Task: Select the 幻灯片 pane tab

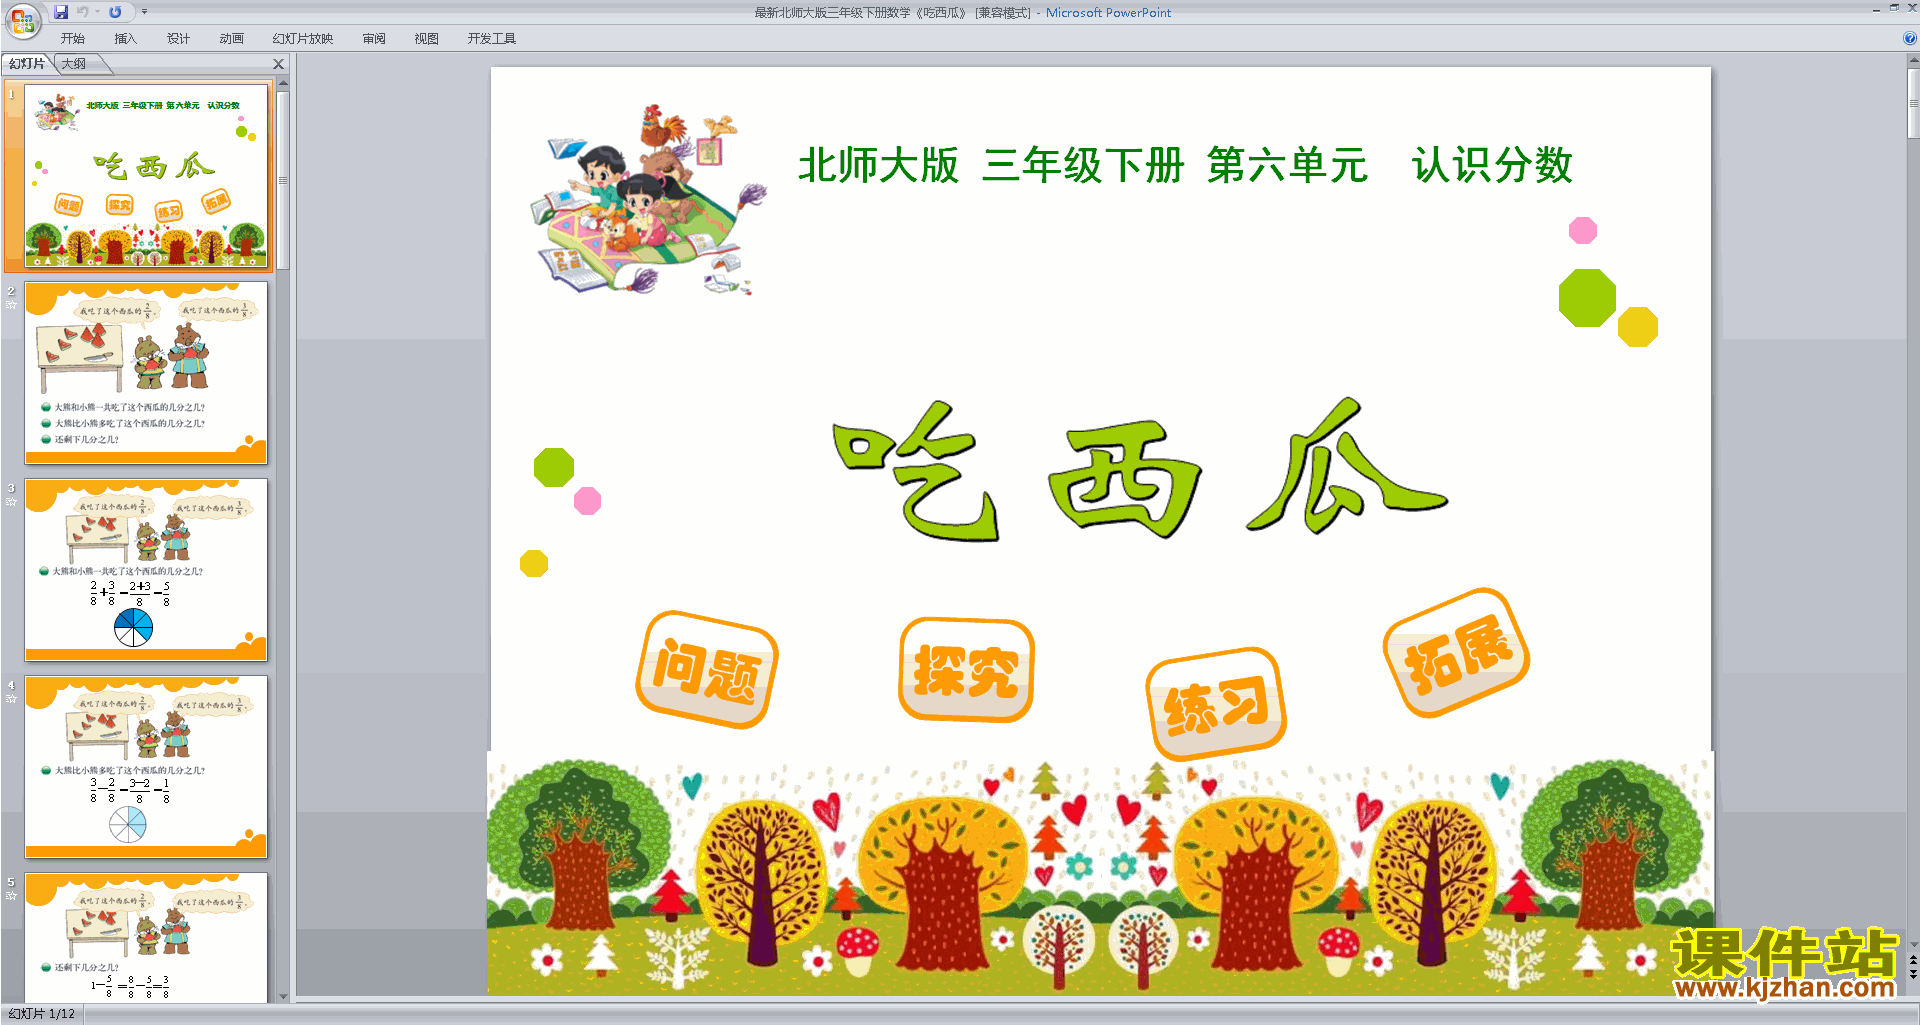Action: (27, 64)
